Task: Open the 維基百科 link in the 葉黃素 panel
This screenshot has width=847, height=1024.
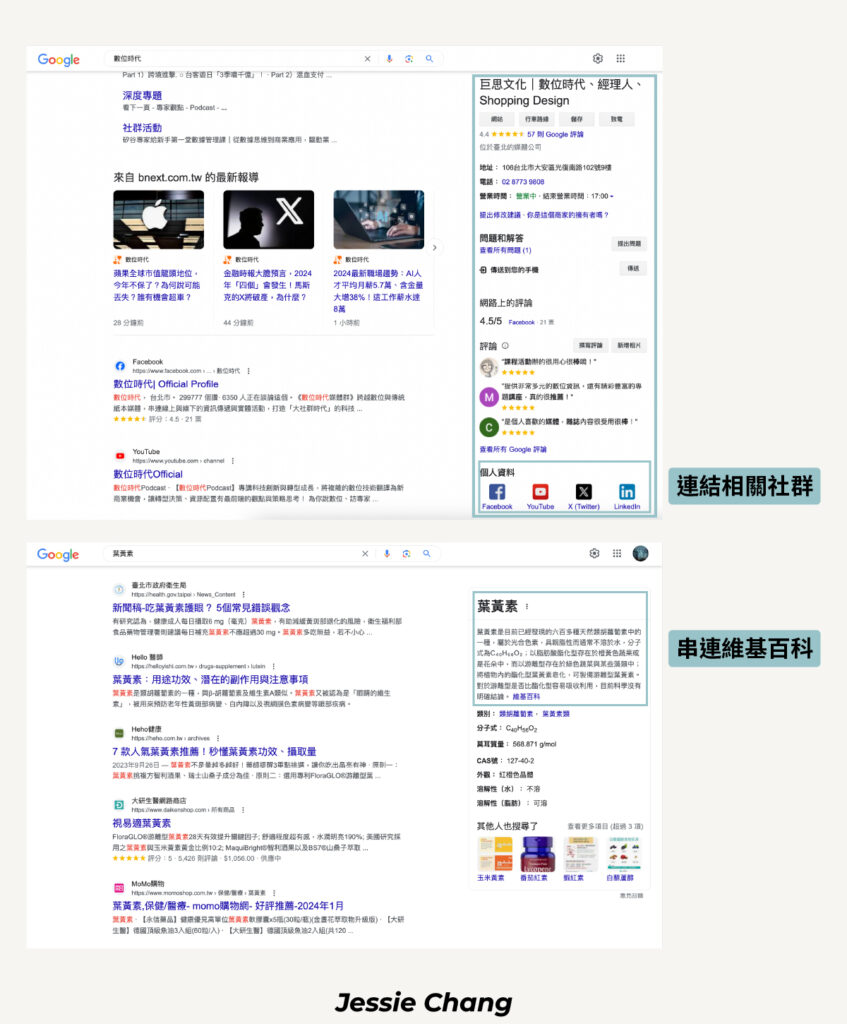Action: (x=526, y=697)
